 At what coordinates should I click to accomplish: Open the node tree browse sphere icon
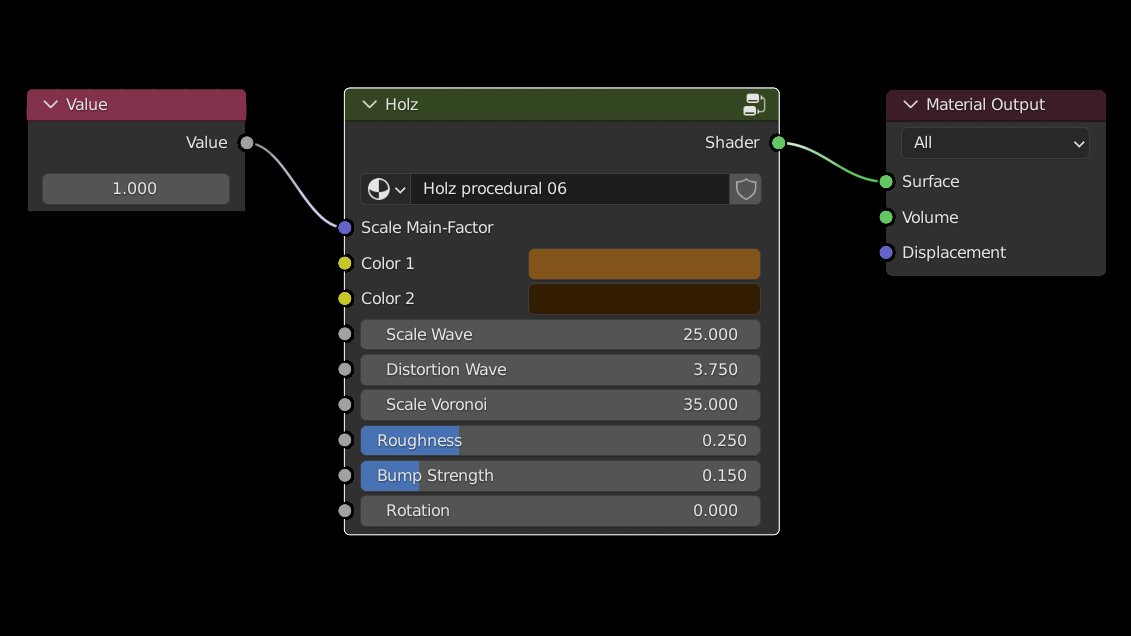pos(386,189)
